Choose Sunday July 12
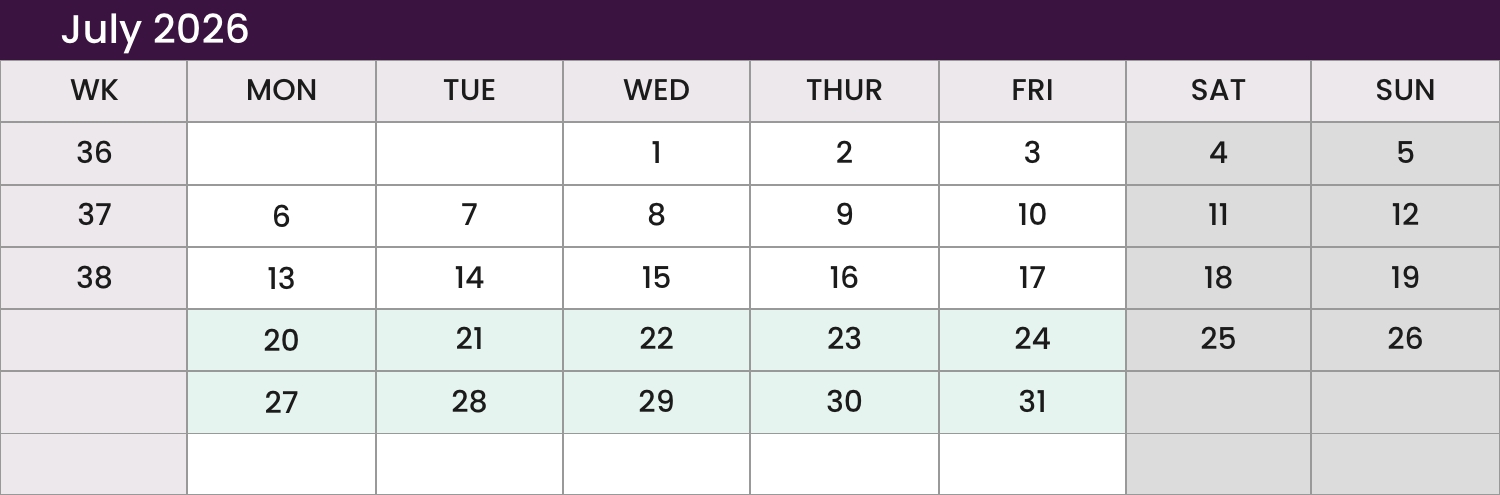The height and width of the screenshot is (495, 1500). click(x=1405, y=216)
